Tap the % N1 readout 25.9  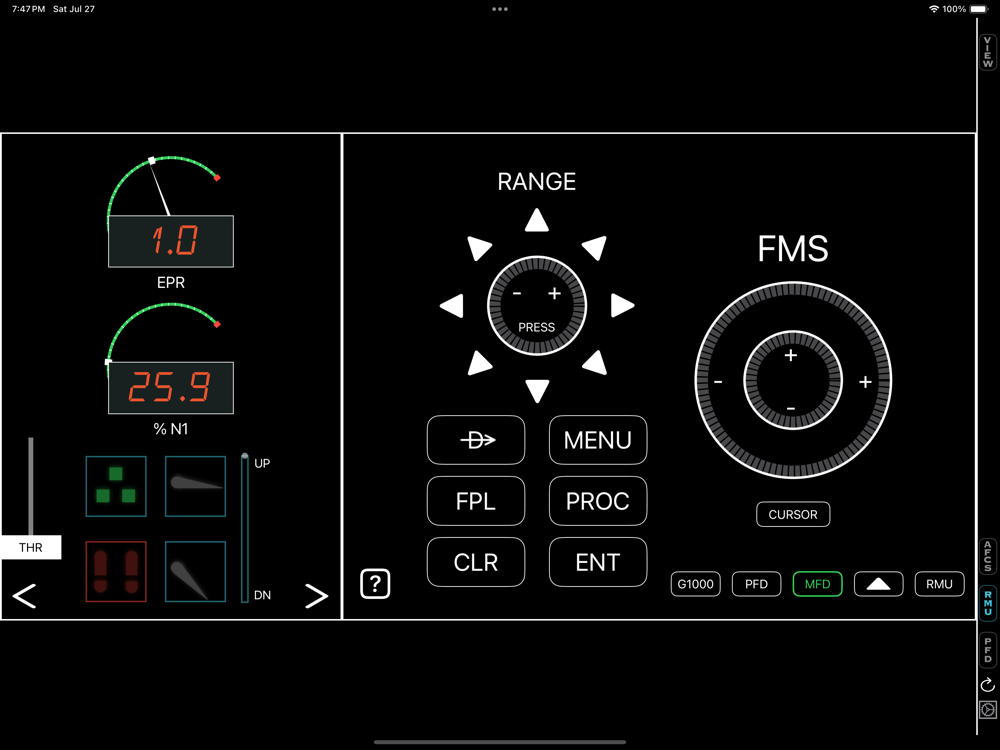[x=171, y=388]
